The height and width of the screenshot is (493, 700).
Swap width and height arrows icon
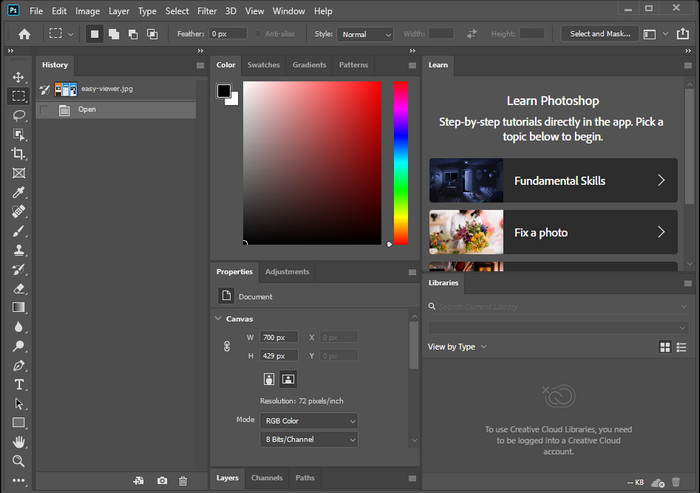tap(471, 33)
